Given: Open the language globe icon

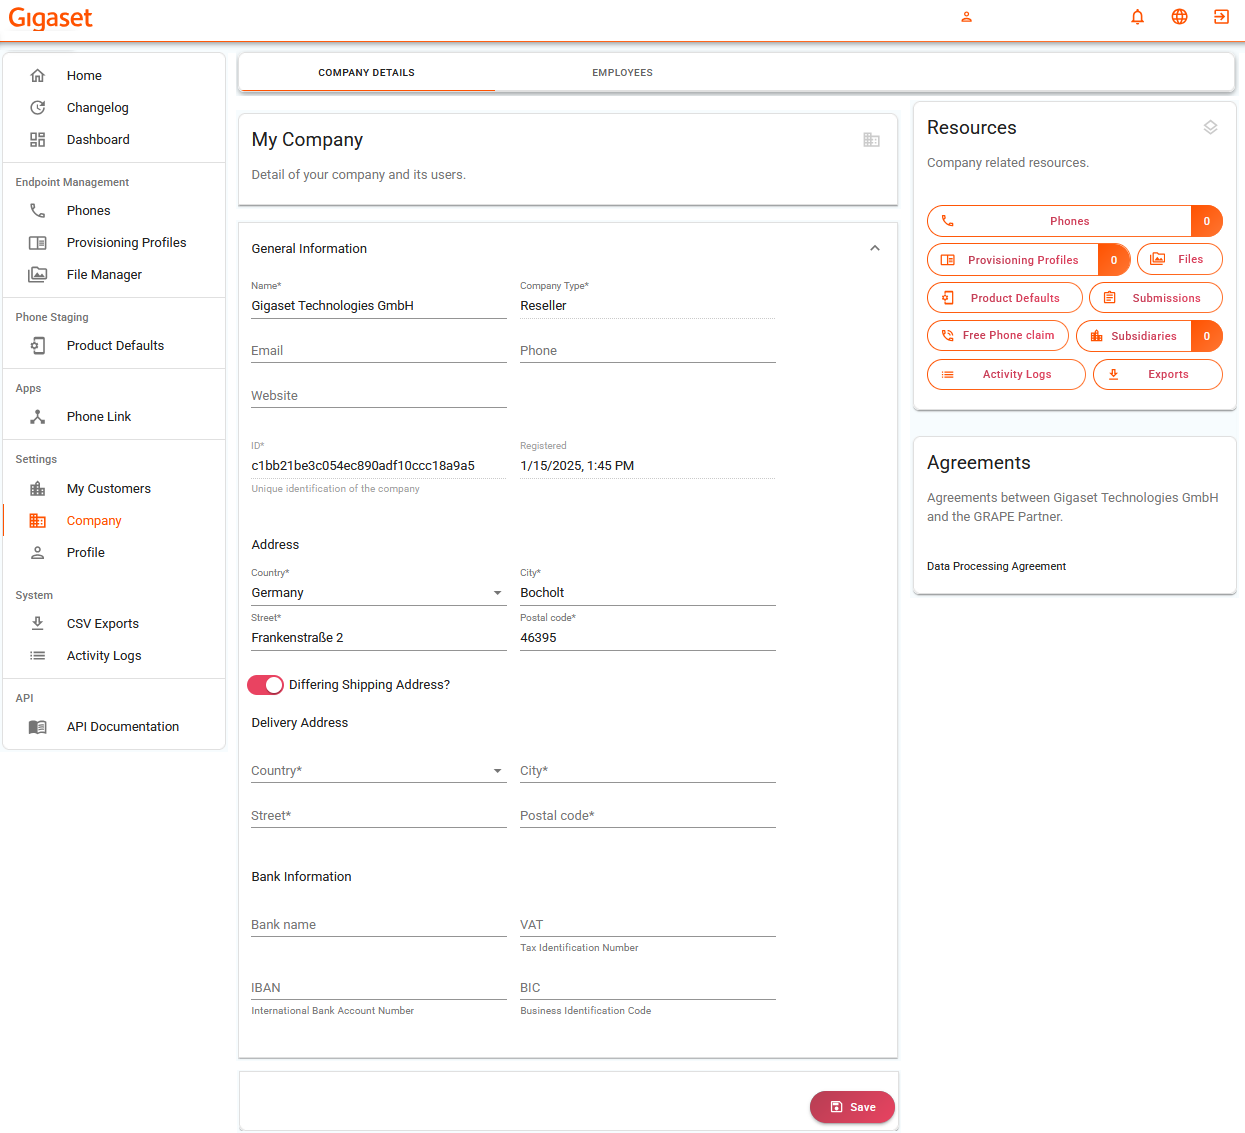Looking at the screenshot, I should point(1179,17).
